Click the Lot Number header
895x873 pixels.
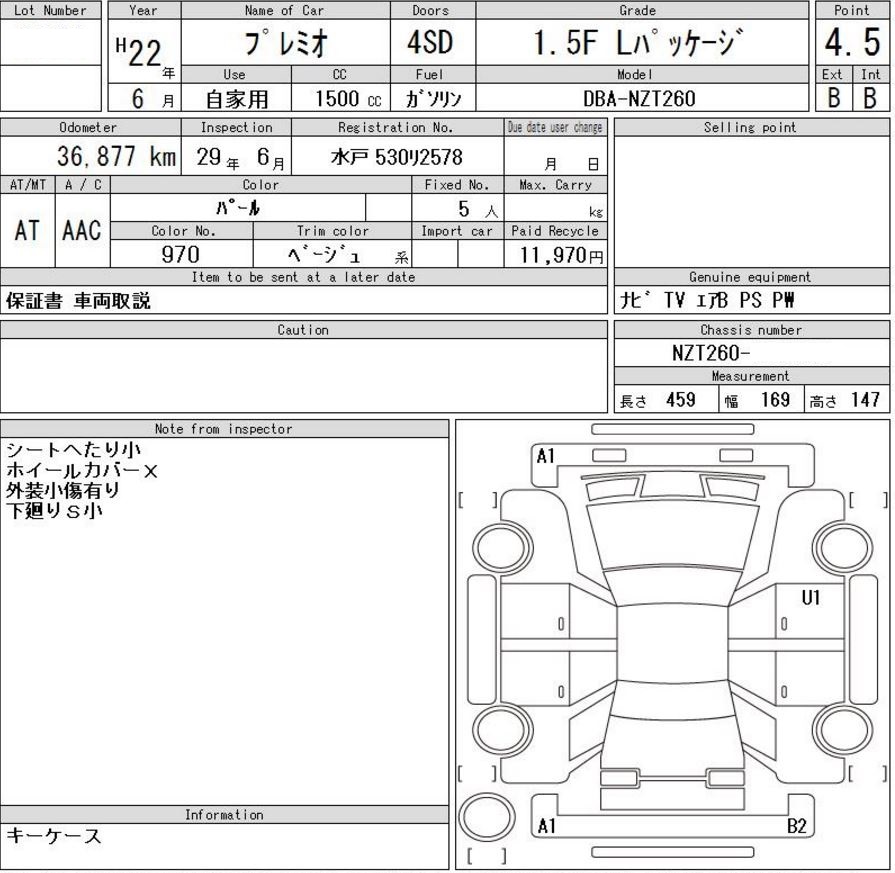pyautogui.click(x=50, y=10)
